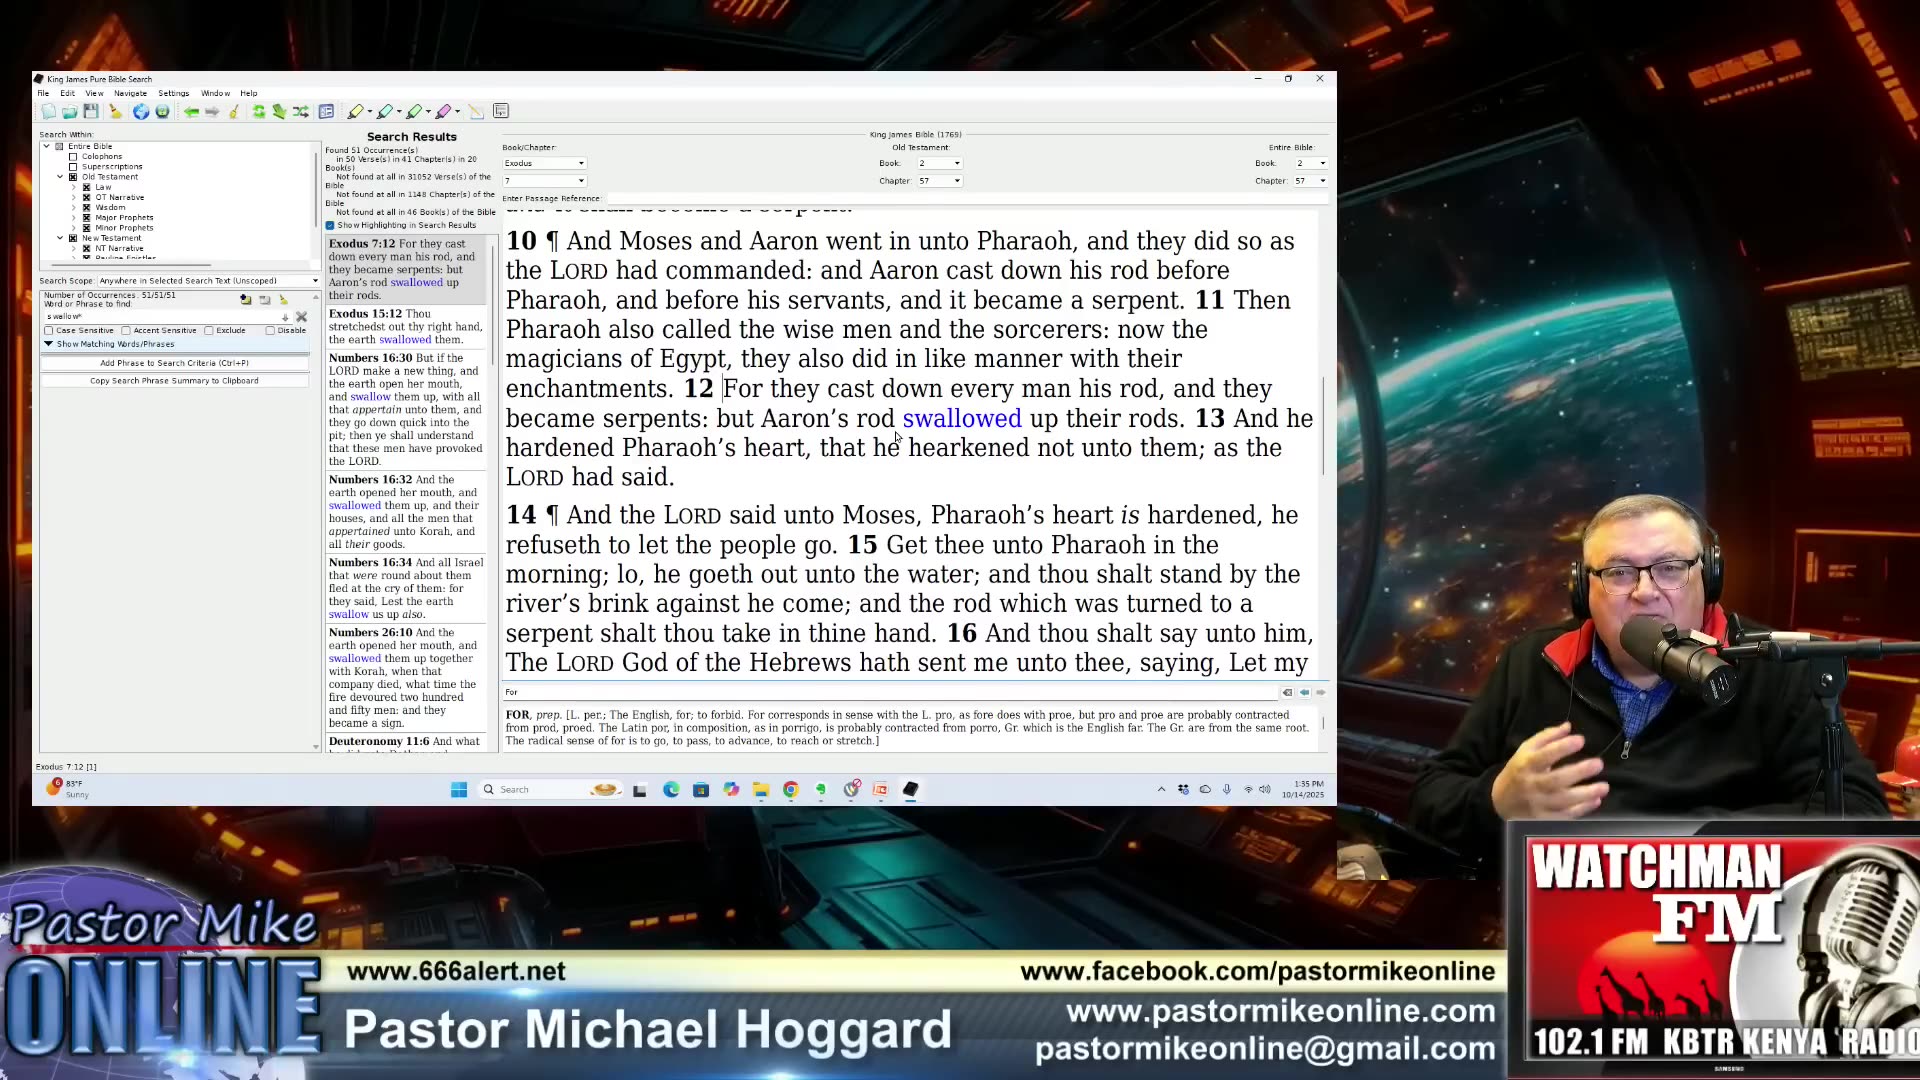Click the green refresh arrows icon

pyautogui.click(x=259, y=111)
